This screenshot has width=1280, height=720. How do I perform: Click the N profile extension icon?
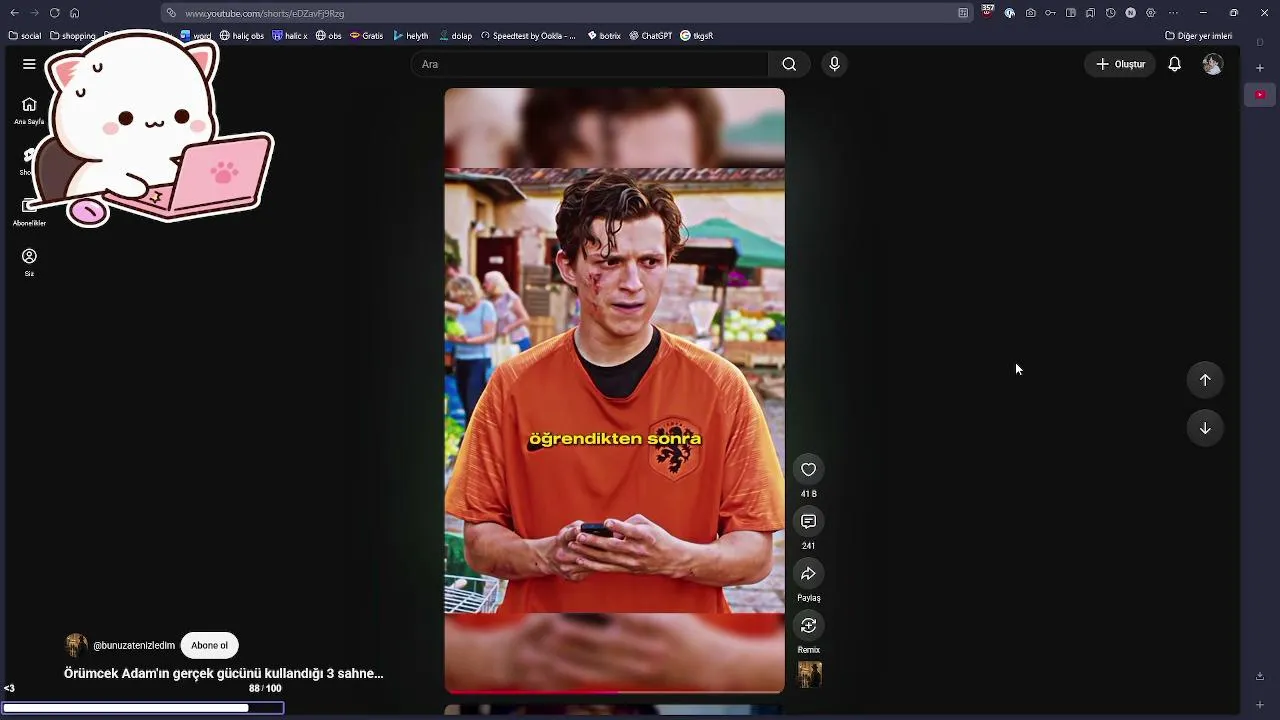coord(1130,13)
